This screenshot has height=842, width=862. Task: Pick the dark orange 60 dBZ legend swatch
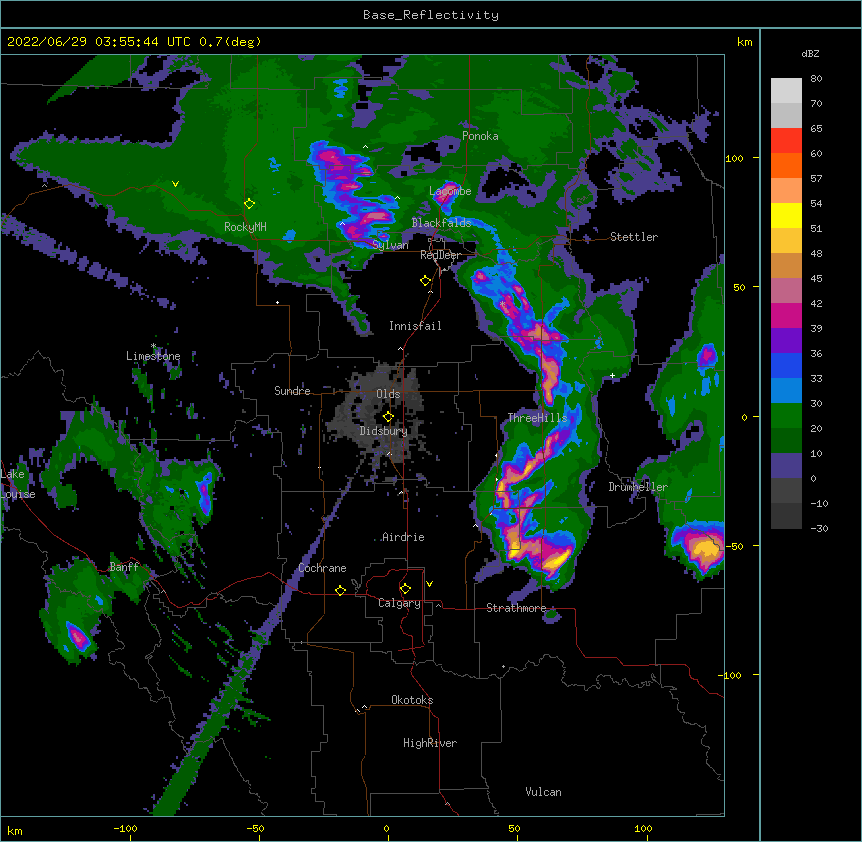[x=786, y=165]
